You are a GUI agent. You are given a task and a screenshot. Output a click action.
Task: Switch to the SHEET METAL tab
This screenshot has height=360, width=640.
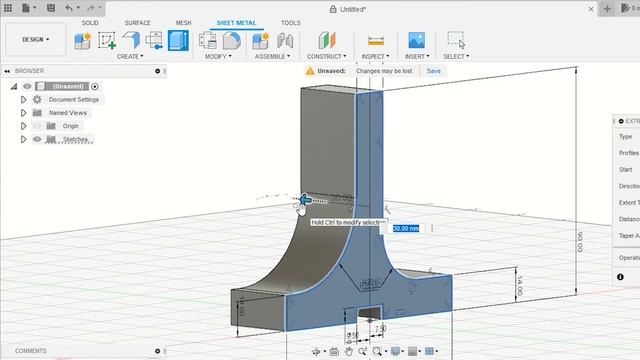[236, 23]
